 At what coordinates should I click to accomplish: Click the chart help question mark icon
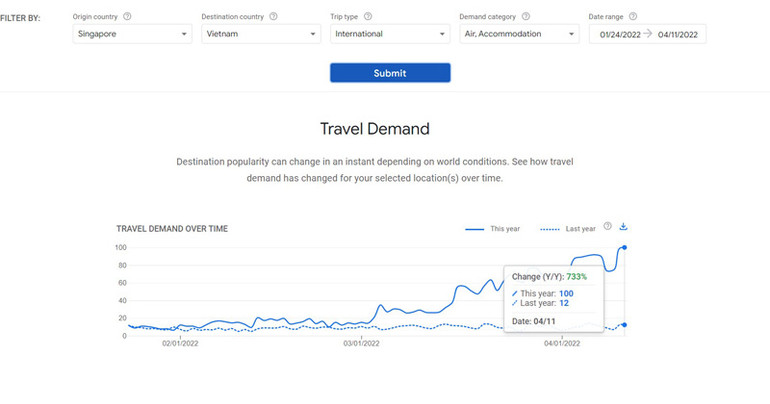[607, 227]
